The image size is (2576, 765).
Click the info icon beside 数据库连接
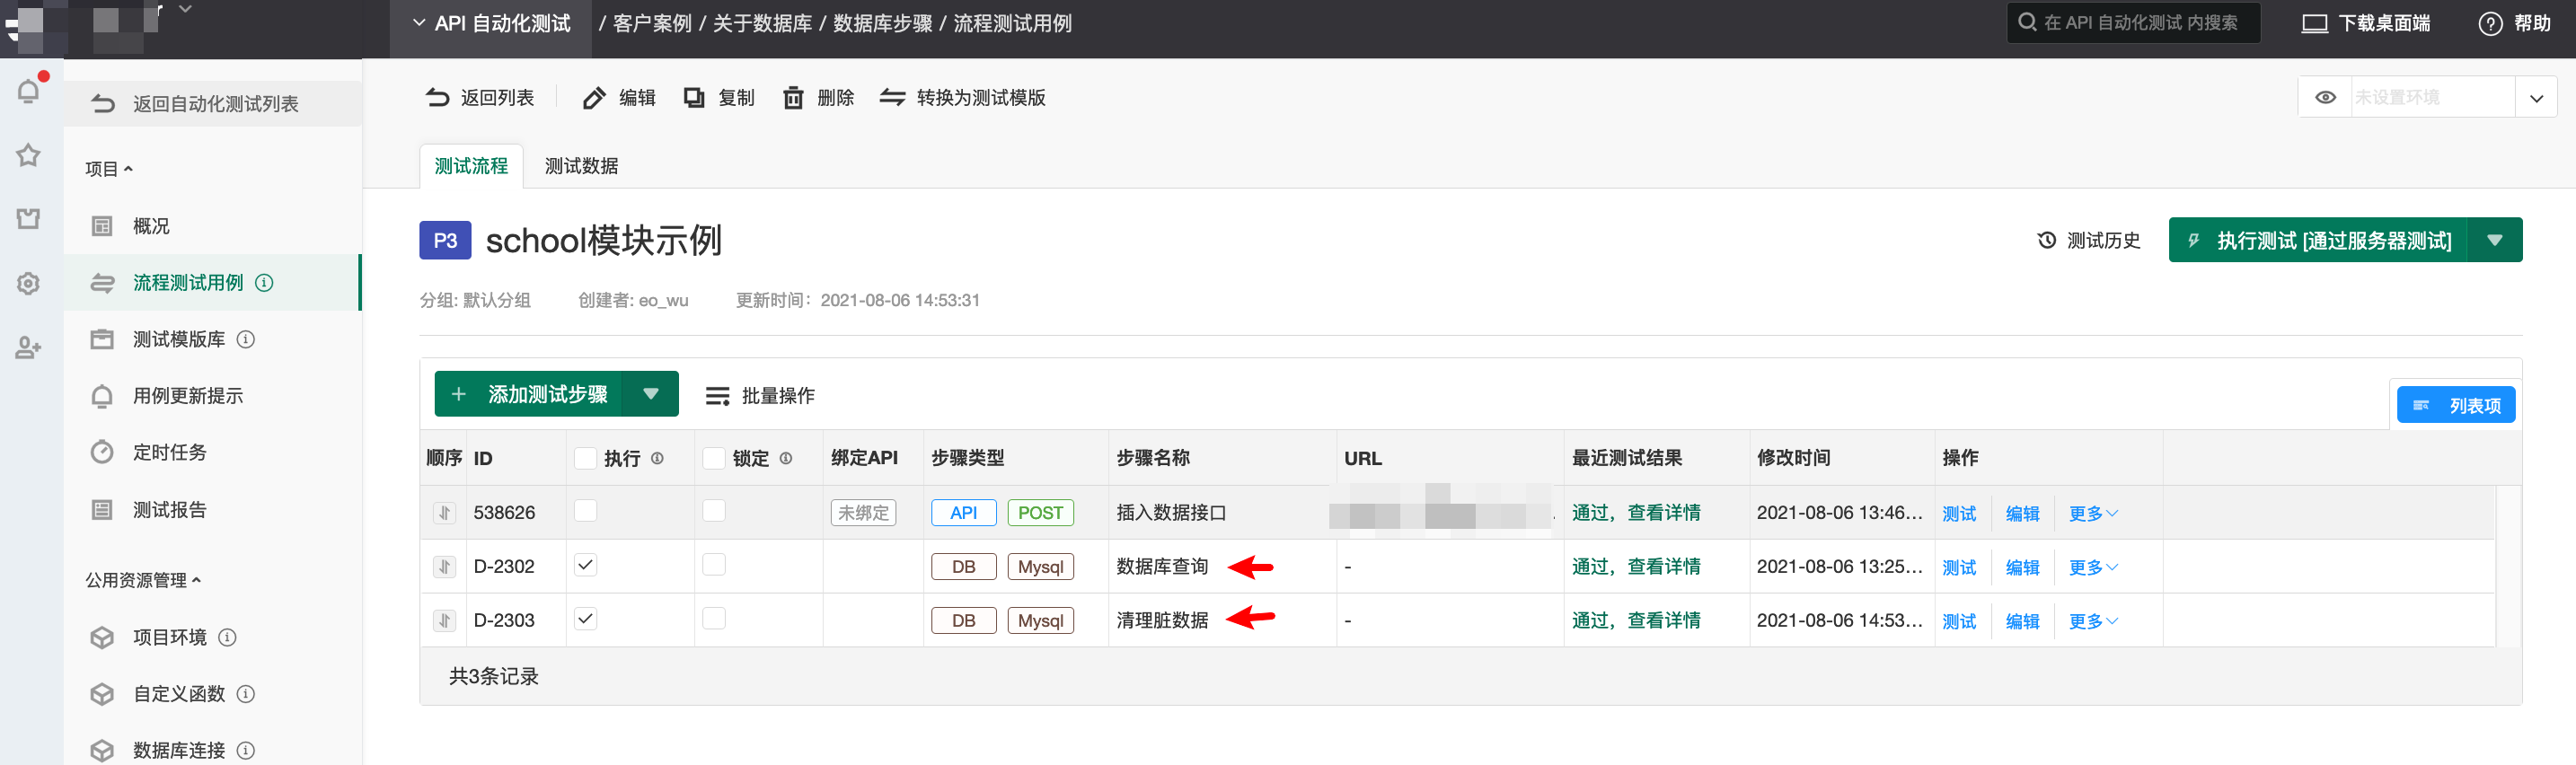[x=246, y=750]
